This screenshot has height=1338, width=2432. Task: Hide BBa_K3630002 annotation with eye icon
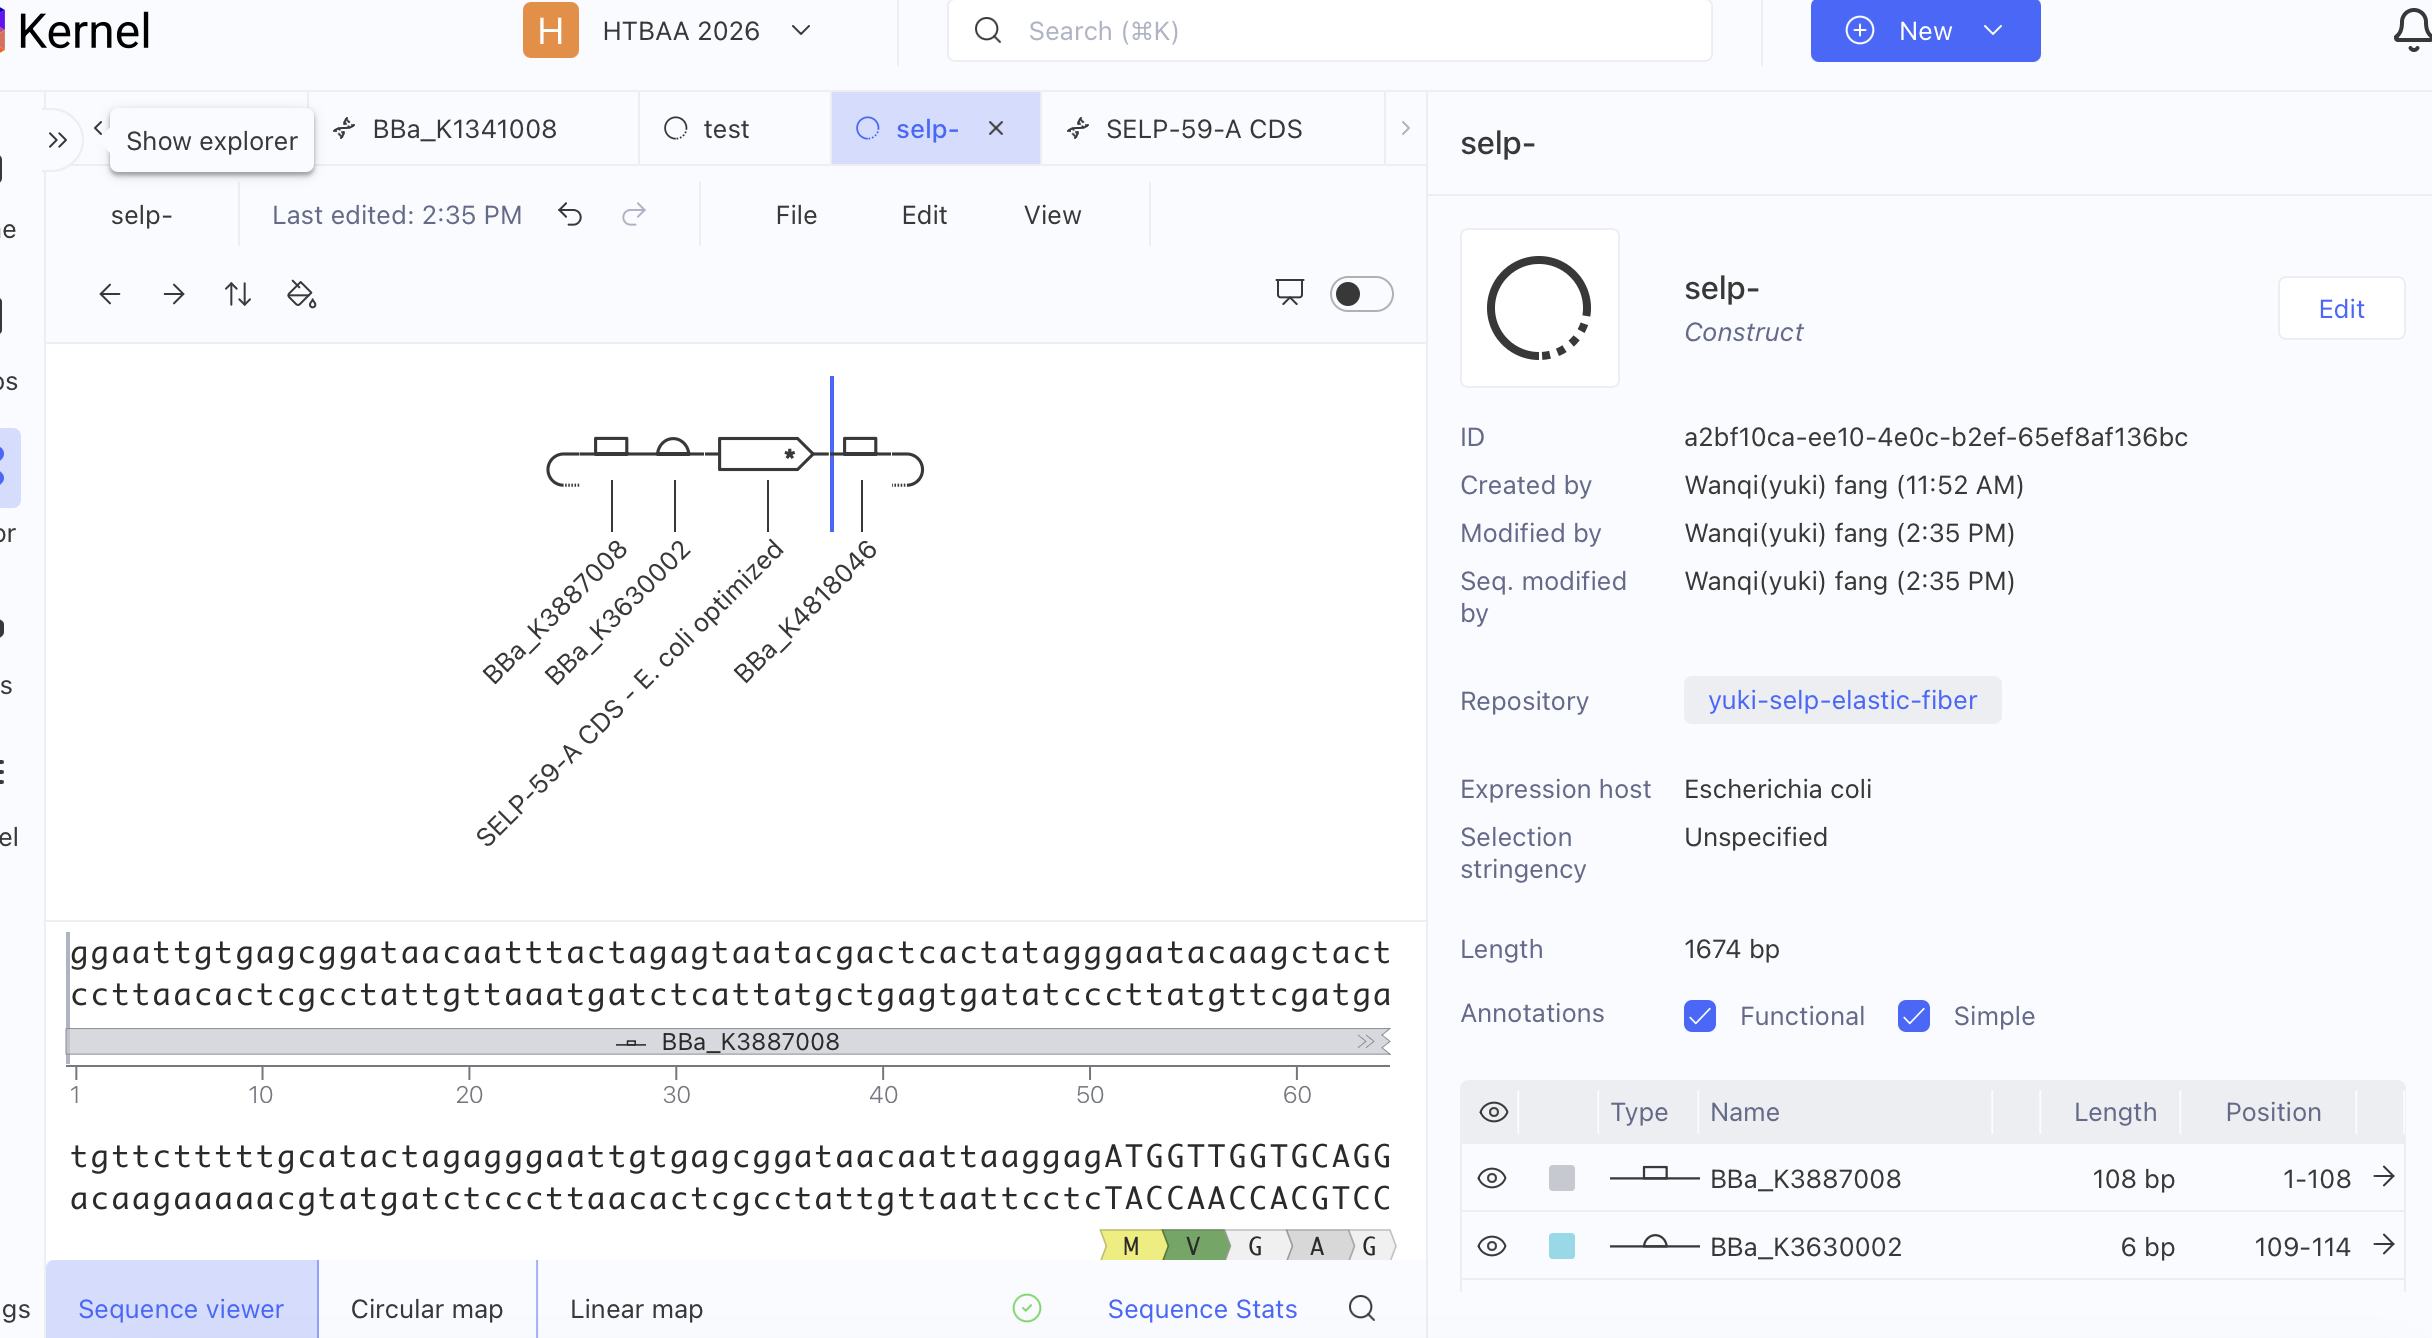point(1492,1246)
